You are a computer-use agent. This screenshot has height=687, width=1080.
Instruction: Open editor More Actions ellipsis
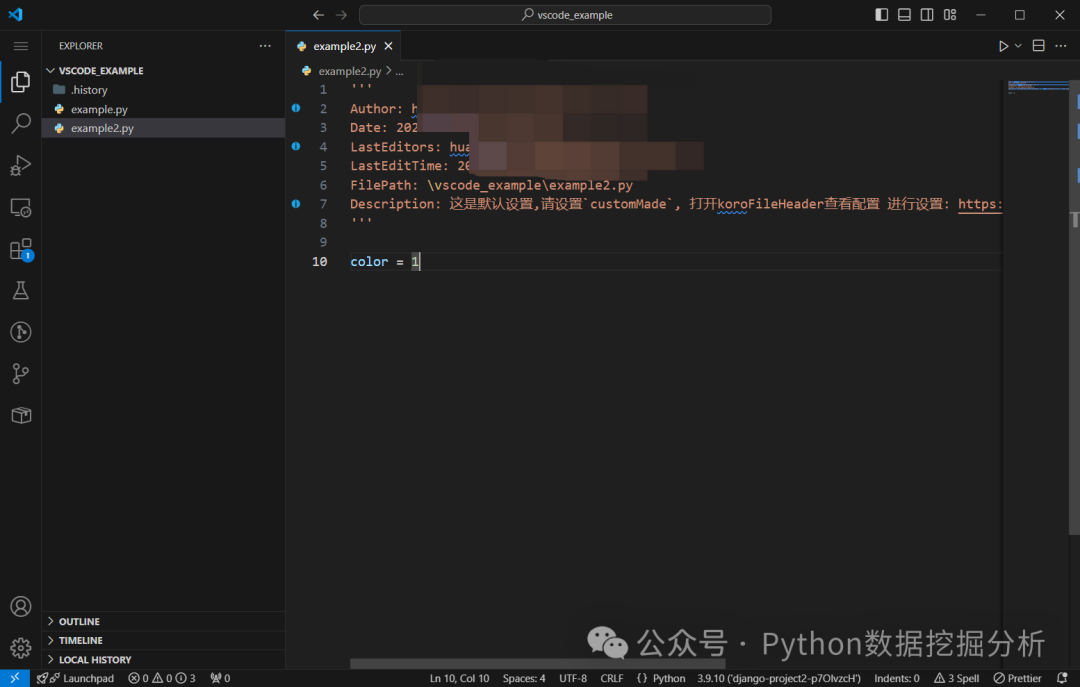[x=1061, y=46]
